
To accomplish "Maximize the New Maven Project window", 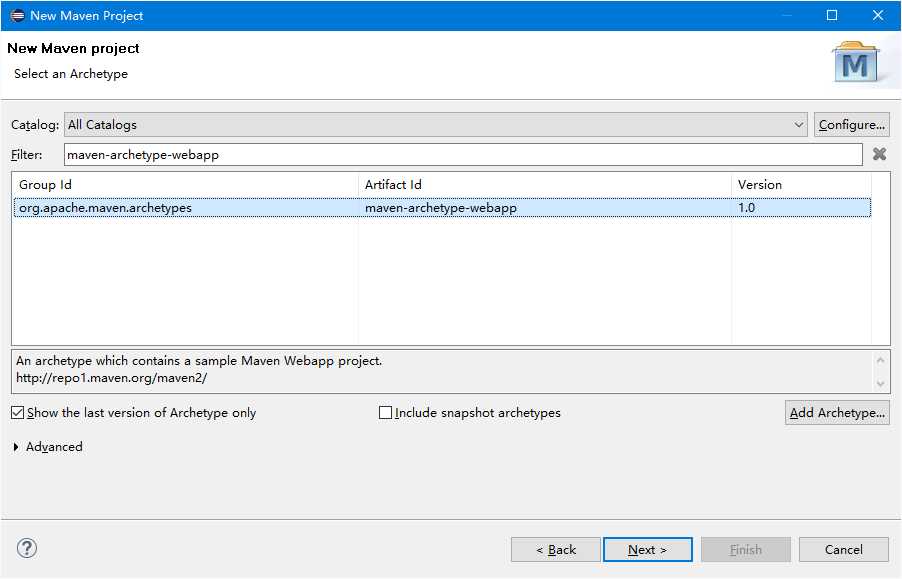I will click(832, 15).
